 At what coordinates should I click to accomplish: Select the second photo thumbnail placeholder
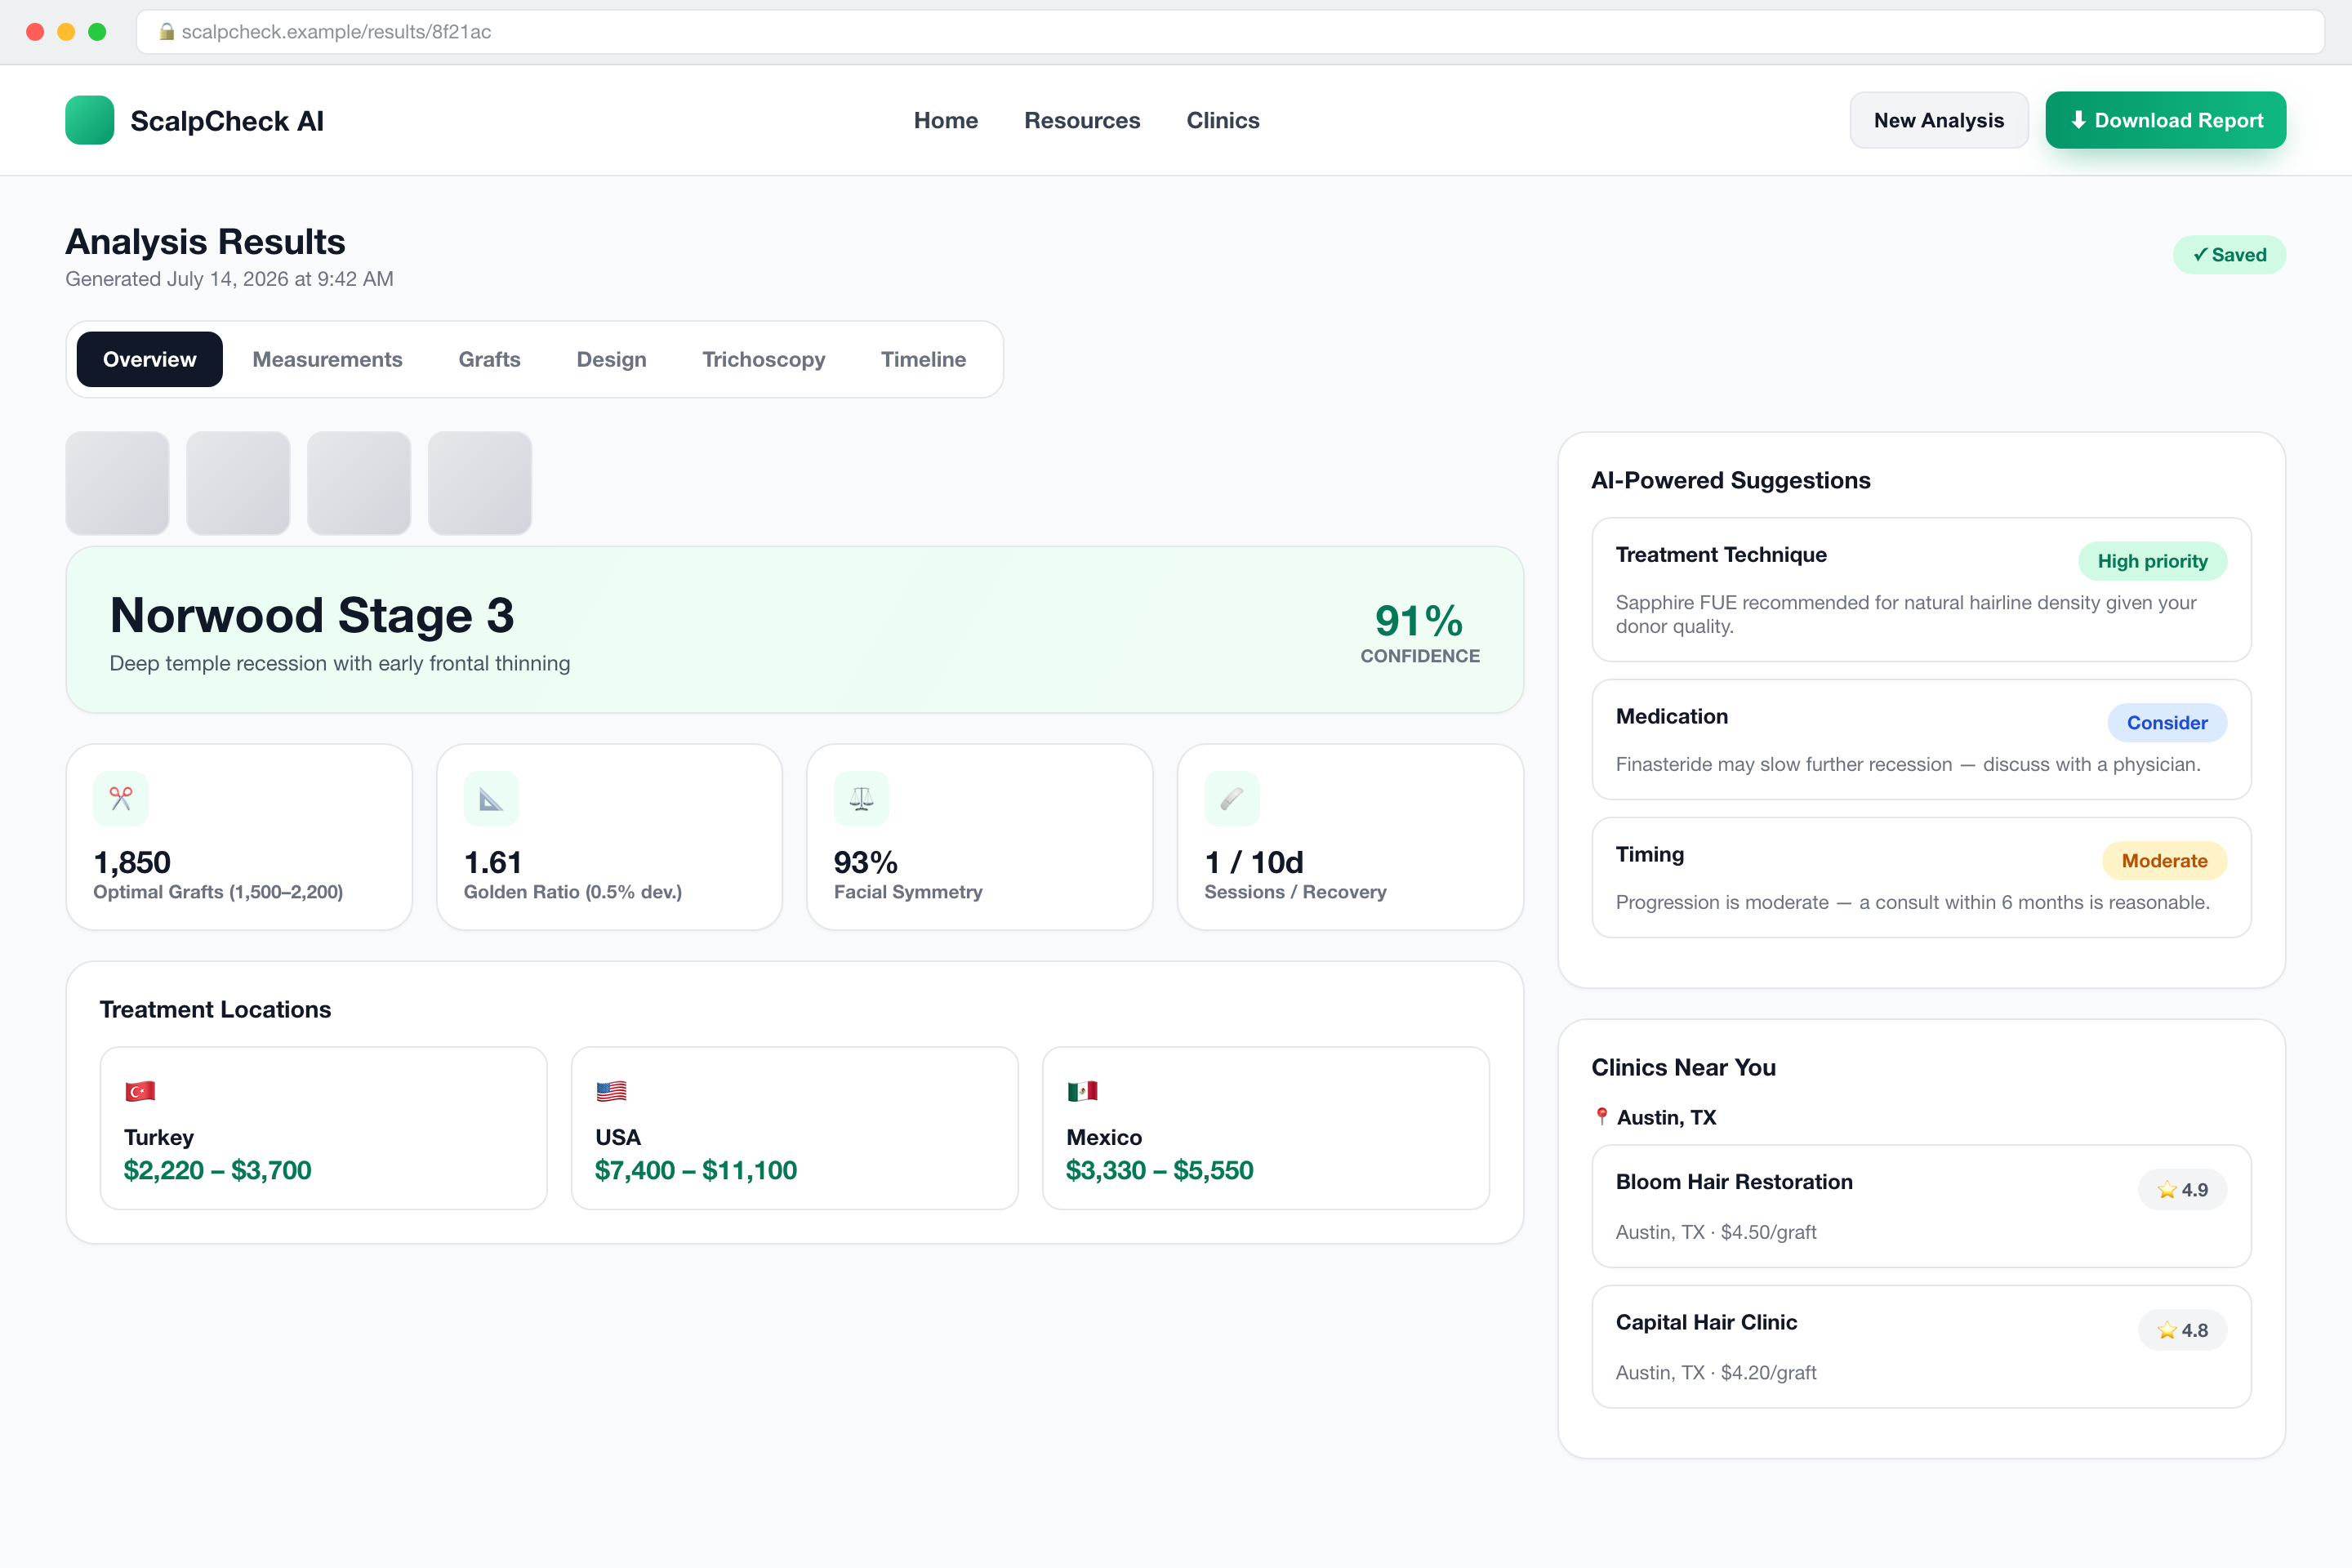238,483
